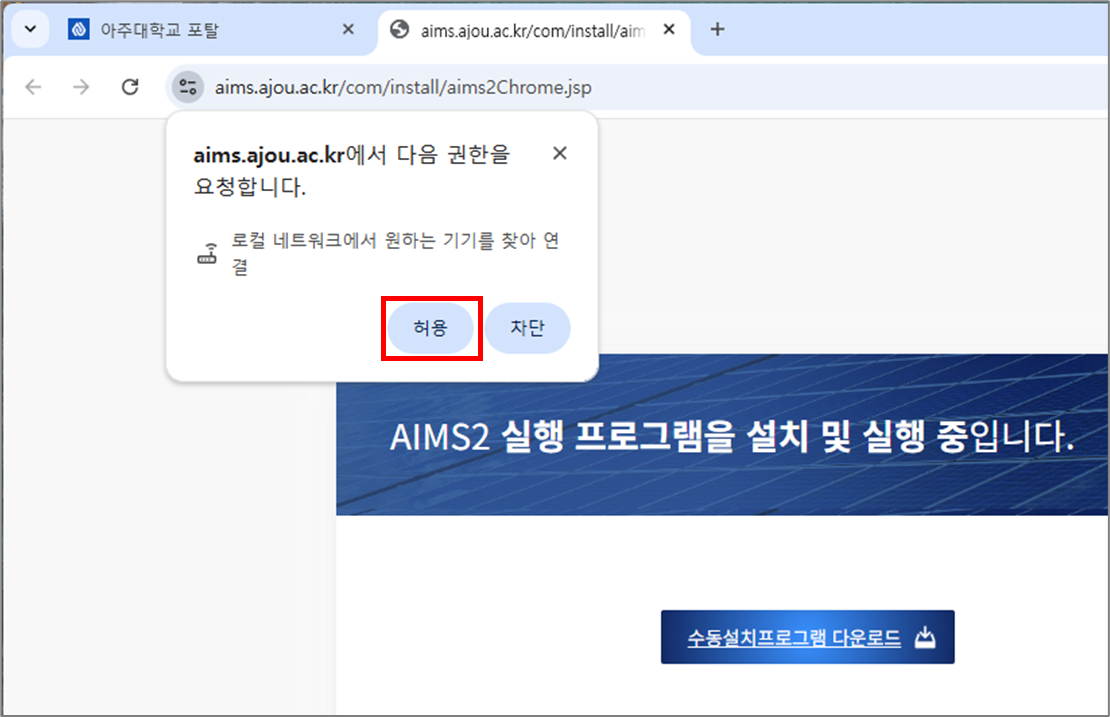Viewport: 1110px width, 717px height.
Task: Click the 수동설치프로그램 다운로드 link
Action: pos(794,637)
